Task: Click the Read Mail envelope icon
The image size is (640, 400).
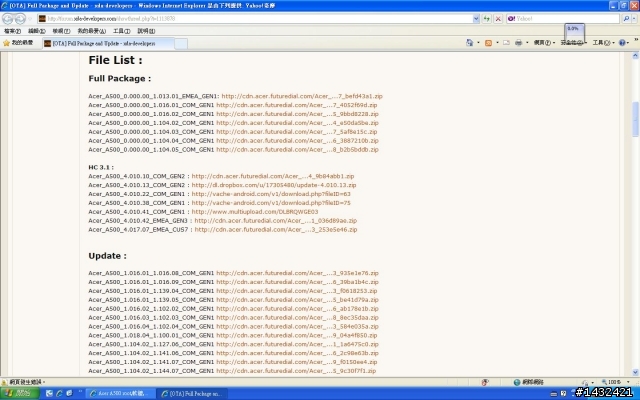Action: pyautogui.click(x=506, y=42)
